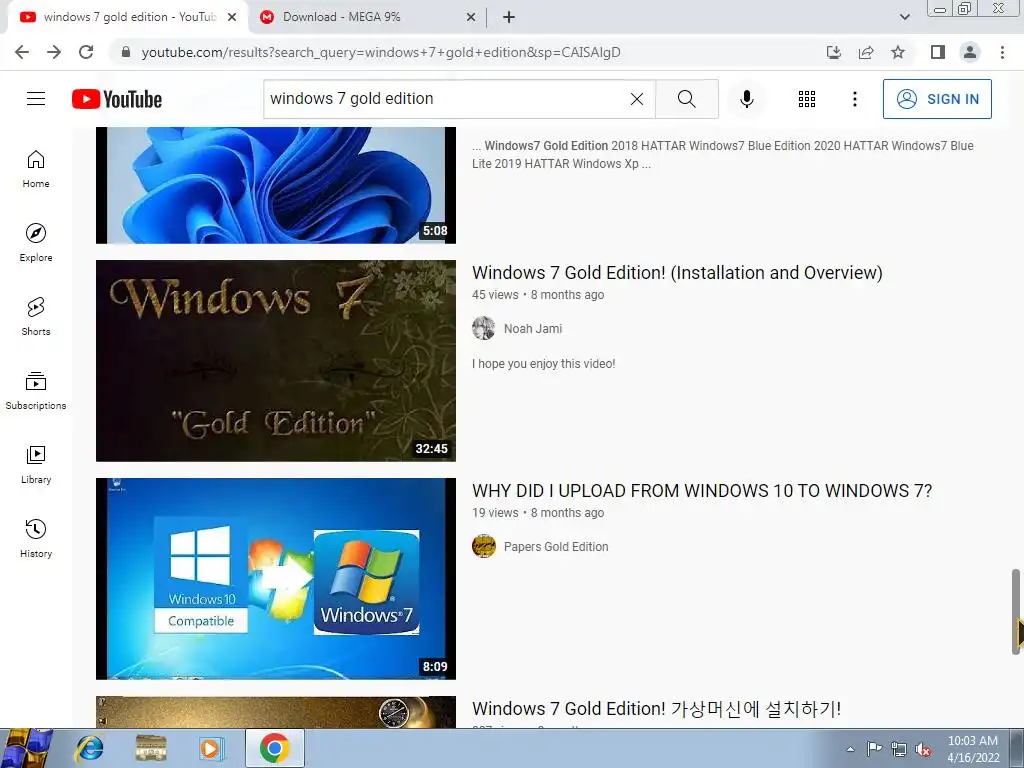Image resolution: width=1024 pixels, height=768 pixels.
Task: Close the MEGA download tab
Action: [470, 18]
